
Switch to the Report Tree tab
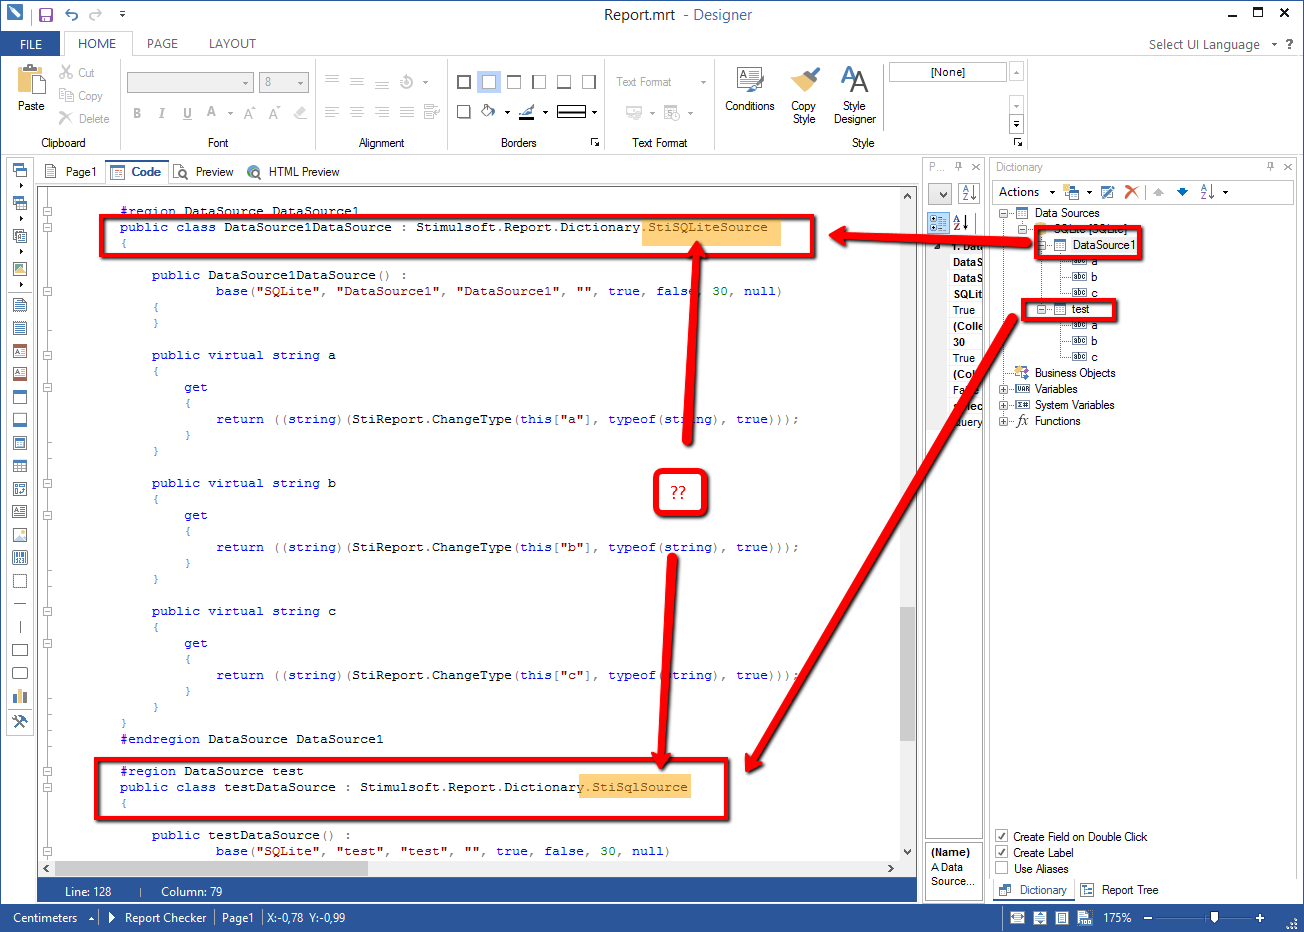pyautogui.click(x=1119, y=890)
